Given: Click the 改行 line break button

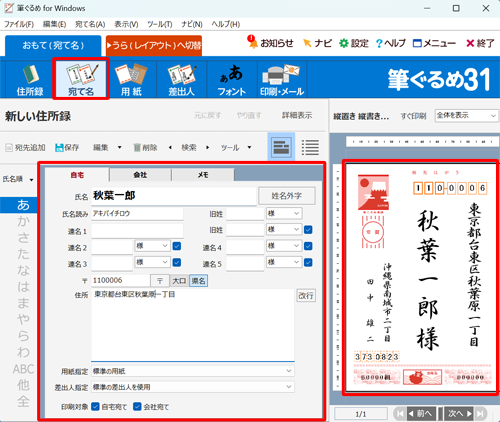Looking at the screenshot, I should [x=306, y=296].
